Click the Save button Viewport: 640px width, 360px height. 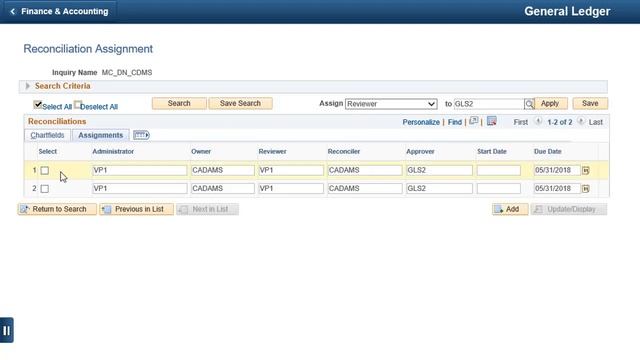(x=590, y=104)
